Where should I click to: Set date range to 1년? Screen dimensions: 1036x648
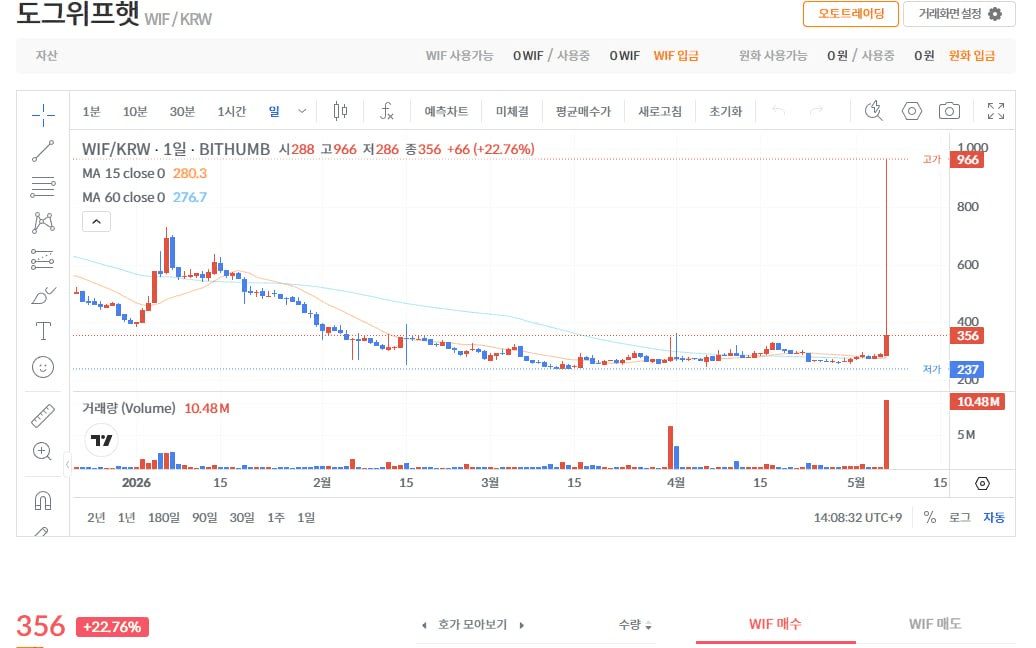click(x=126, y=517)
